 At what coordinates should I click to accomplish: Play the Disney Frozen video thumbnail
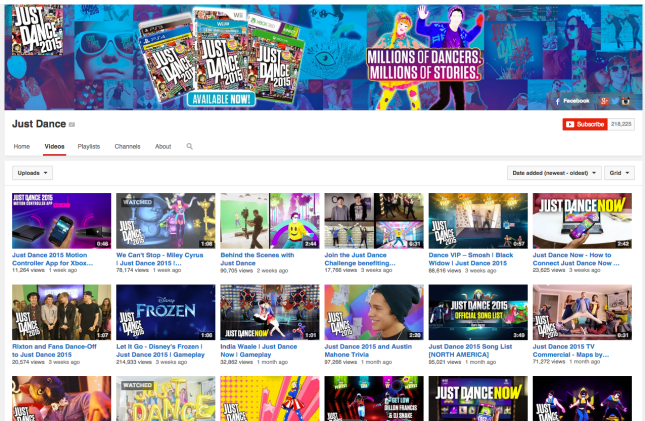tap(165, 312)
